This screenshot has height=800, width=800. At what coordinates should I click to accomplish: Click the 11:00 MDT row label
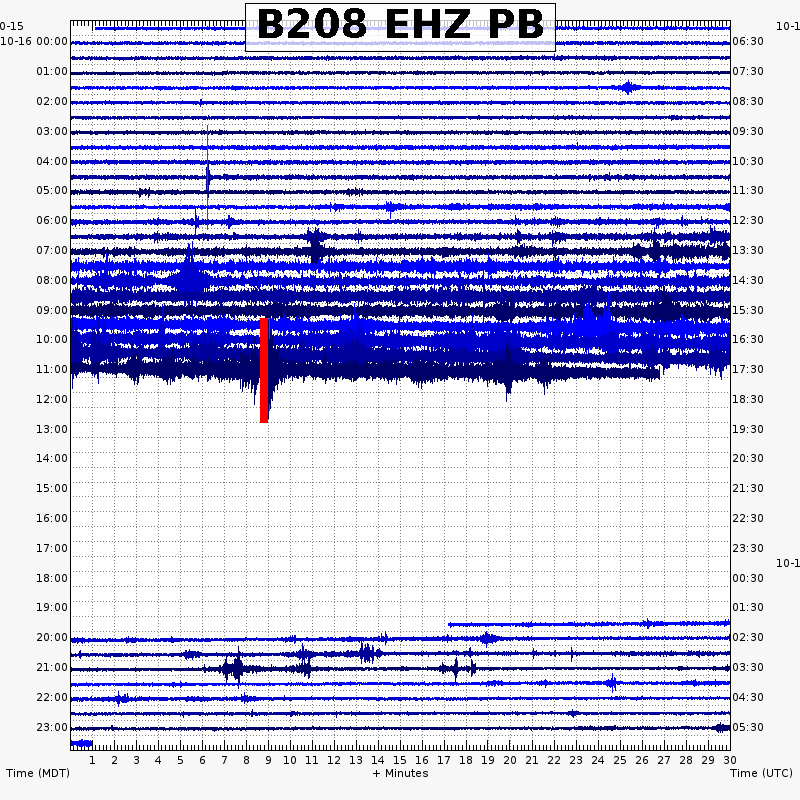52,369
